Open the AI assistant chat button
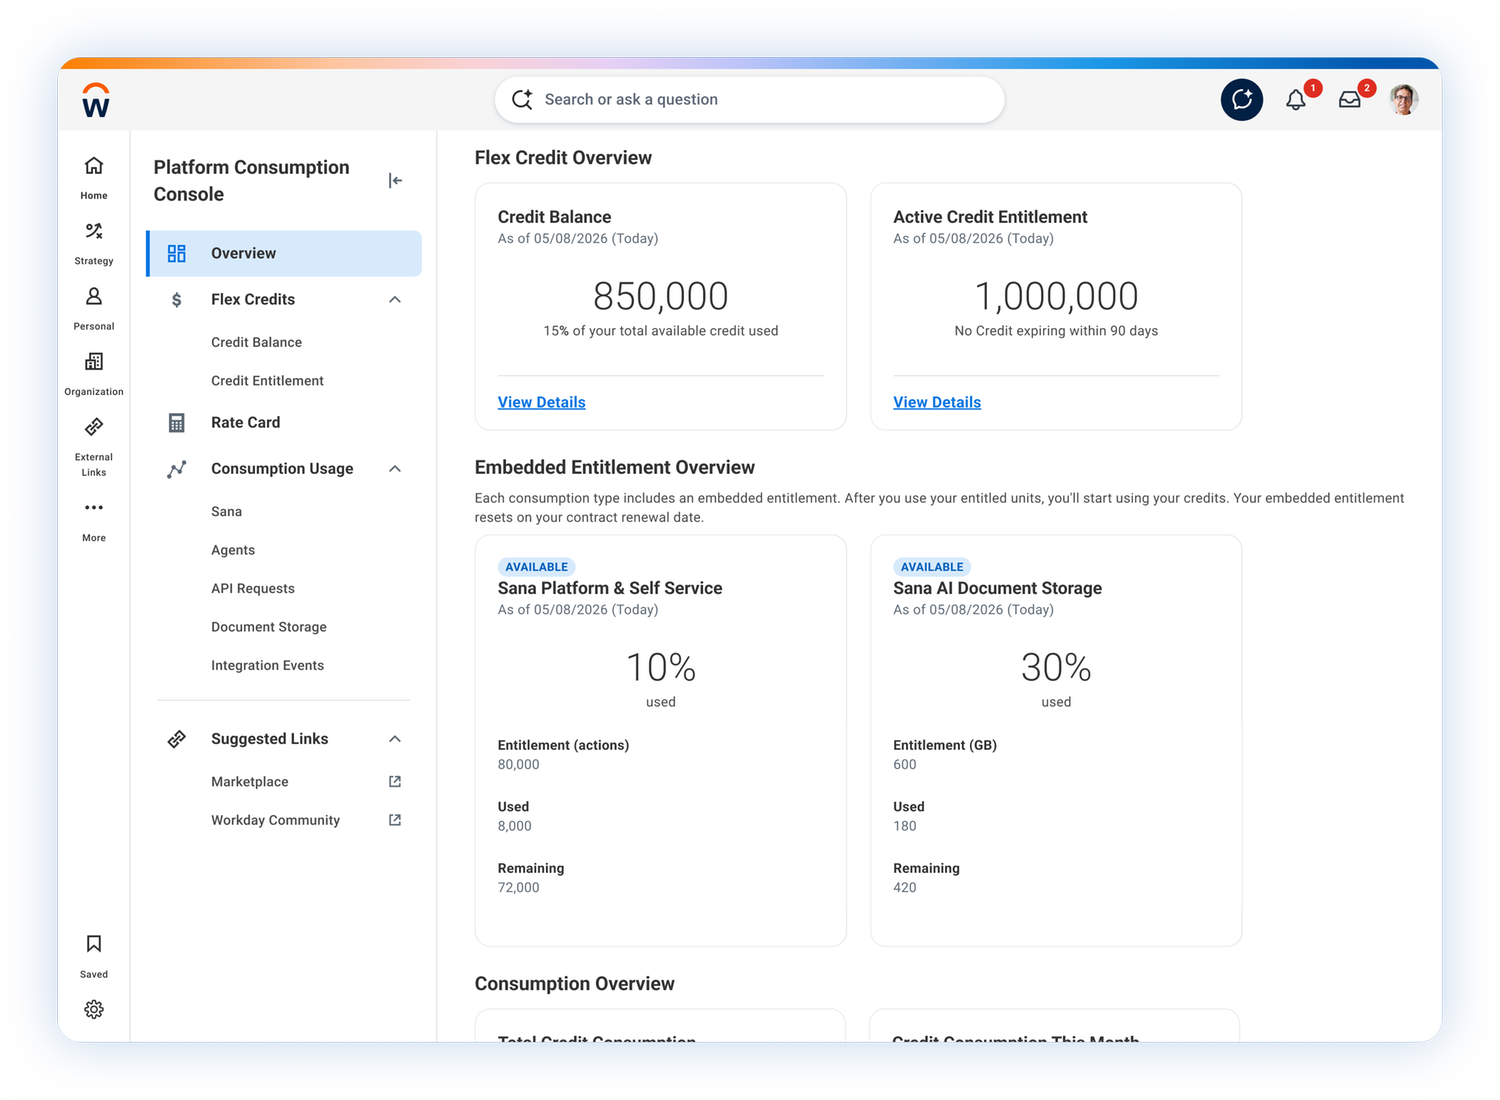The width and height of the screenshot is (1500, 1100). (x=1242, y=100)
